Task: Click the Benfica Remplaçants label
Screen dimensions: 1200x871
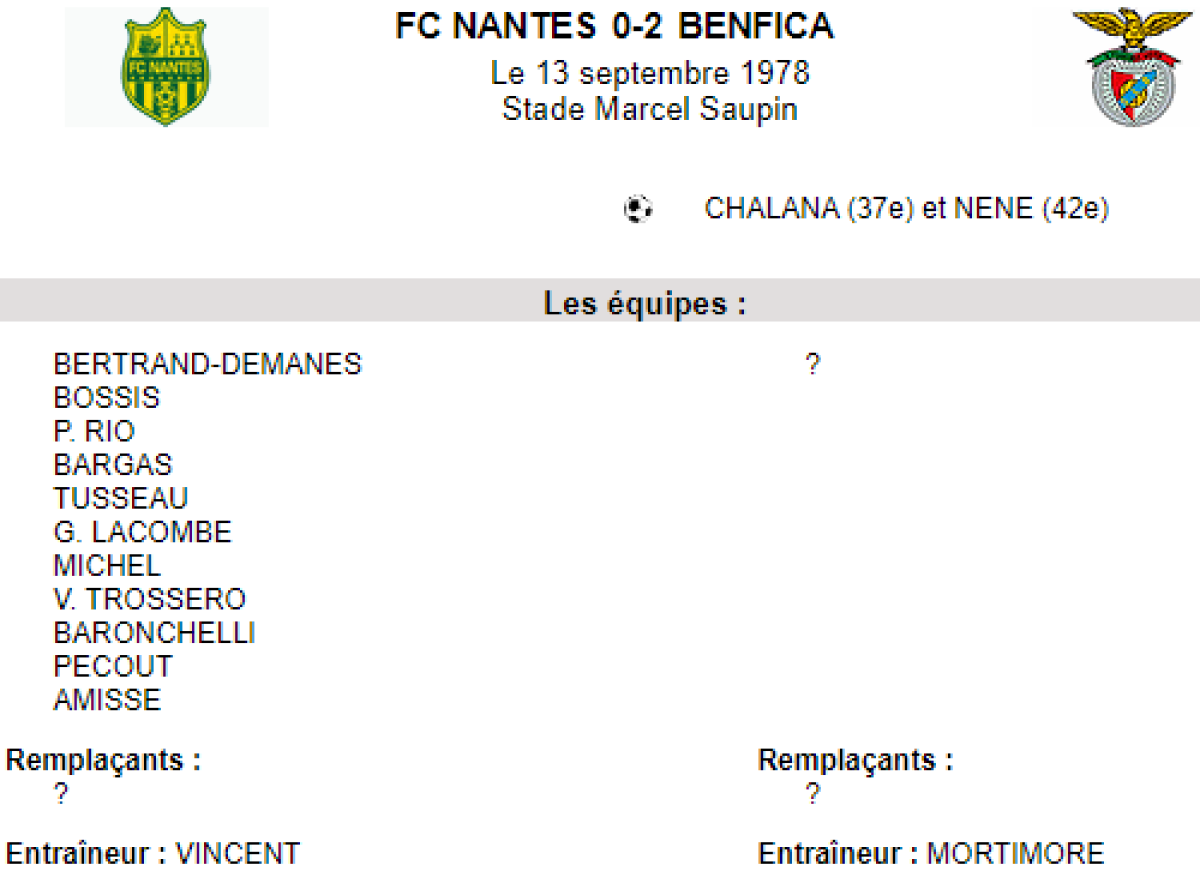Action: pyautogui.click(x=856, y=761)
